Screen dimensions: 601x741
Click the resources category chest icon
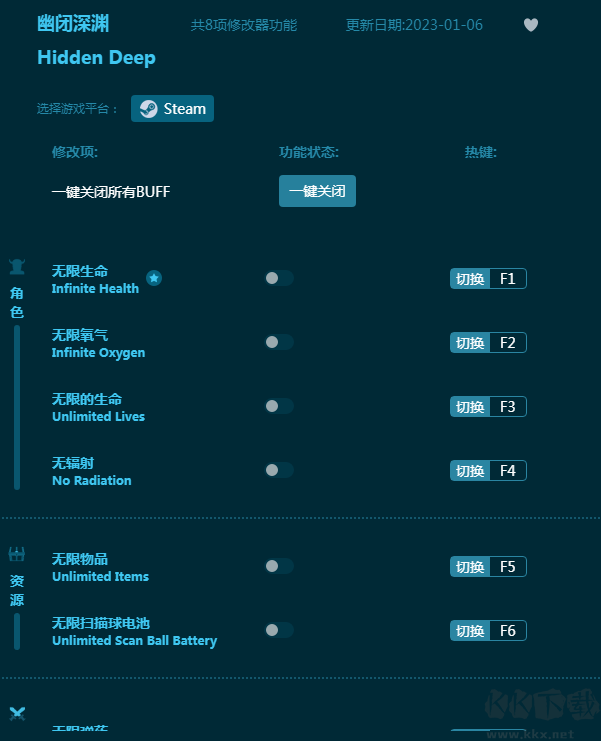pos(17,554)
